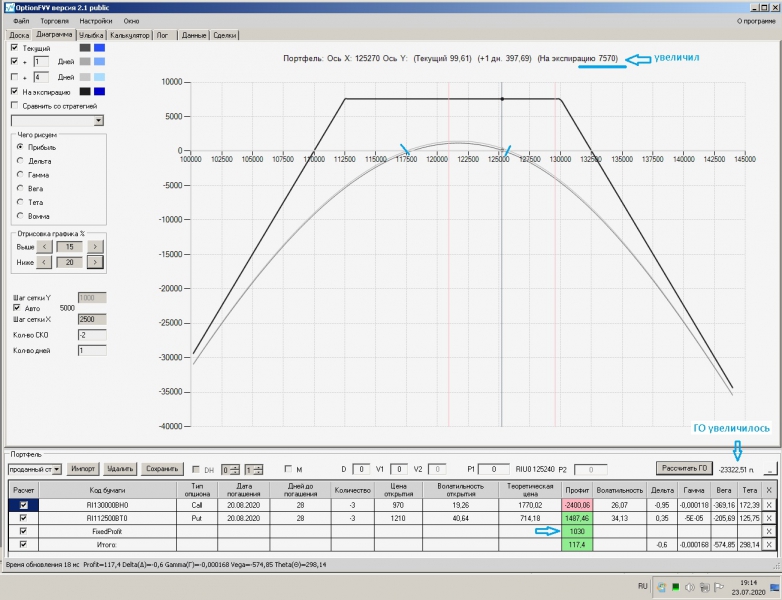The width and height of the screenshot is (782, 600).
Task: Switch to the Калькулятор tab
Action: pos(130,35)
